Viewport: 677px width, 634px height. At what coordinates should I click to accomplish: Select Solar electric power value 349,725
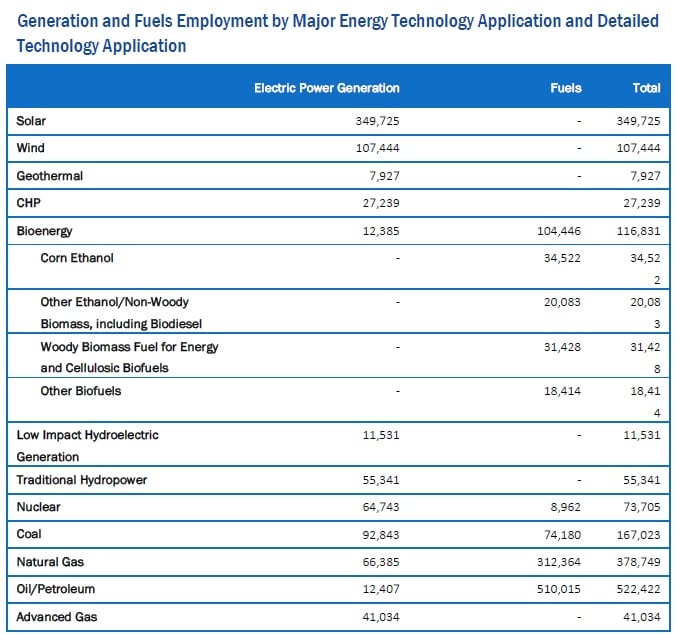point(377,121)
